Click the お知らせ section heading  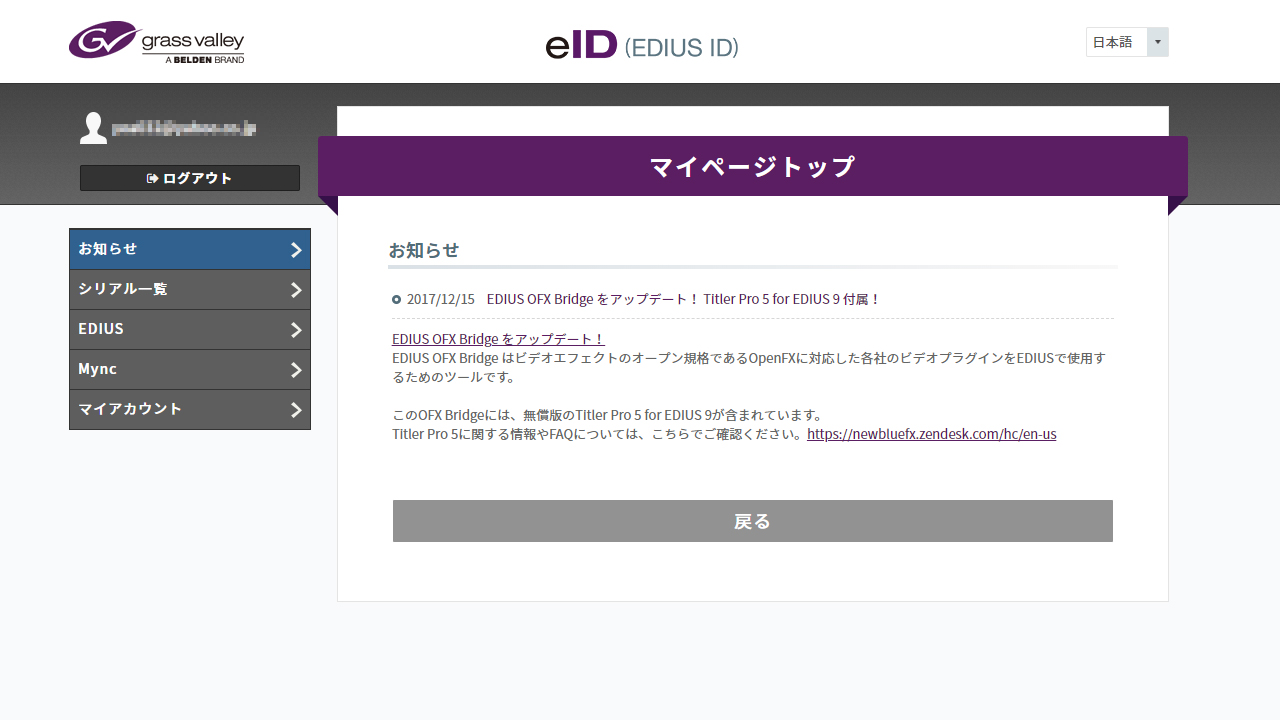(x=424, y=250)
